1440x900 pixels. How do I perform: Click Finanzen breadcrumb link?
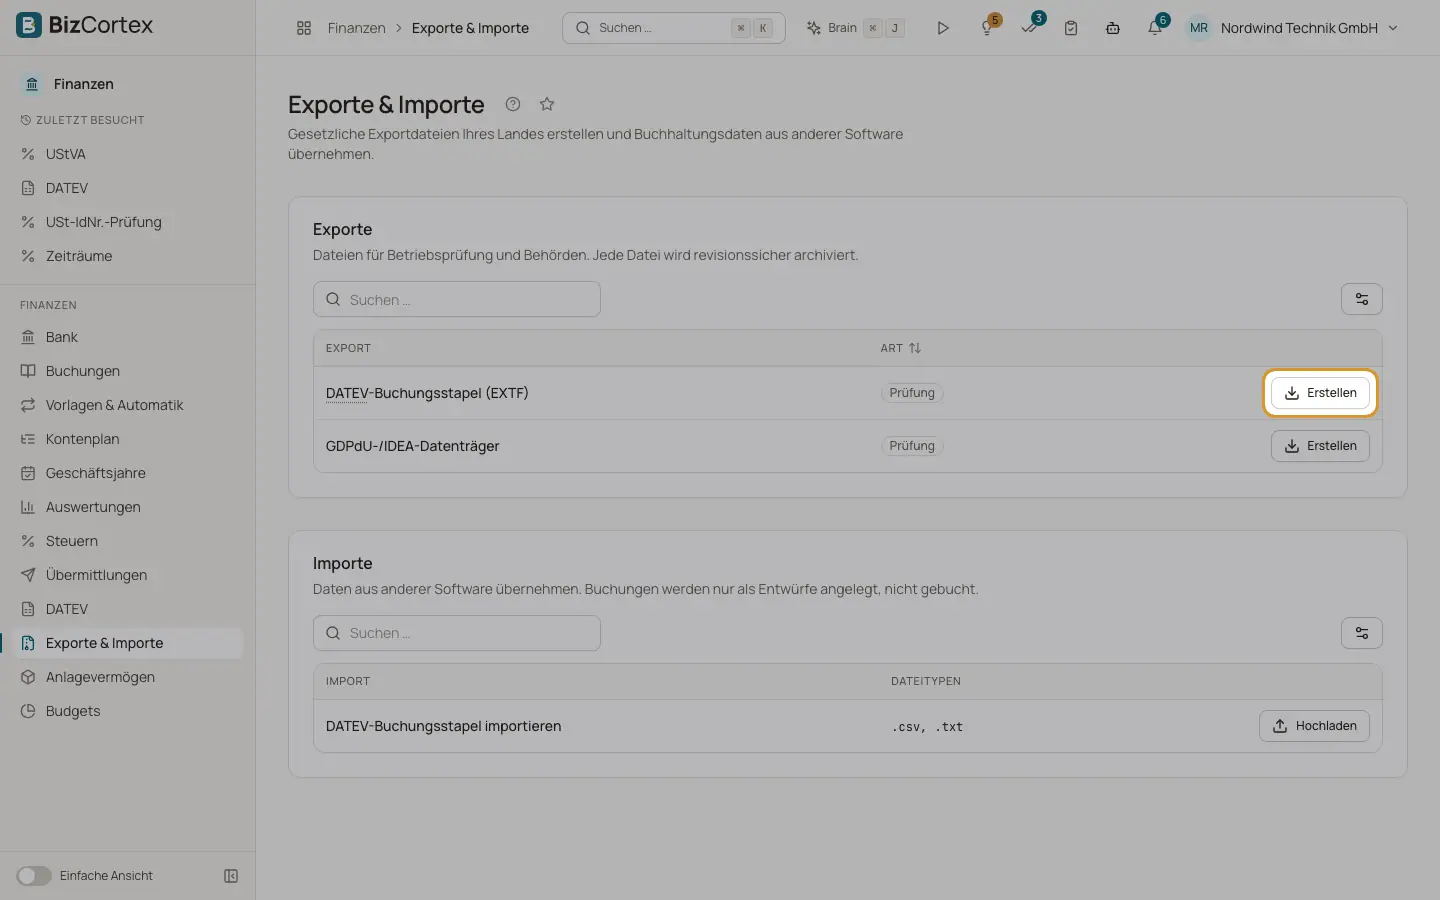point(356,28)
